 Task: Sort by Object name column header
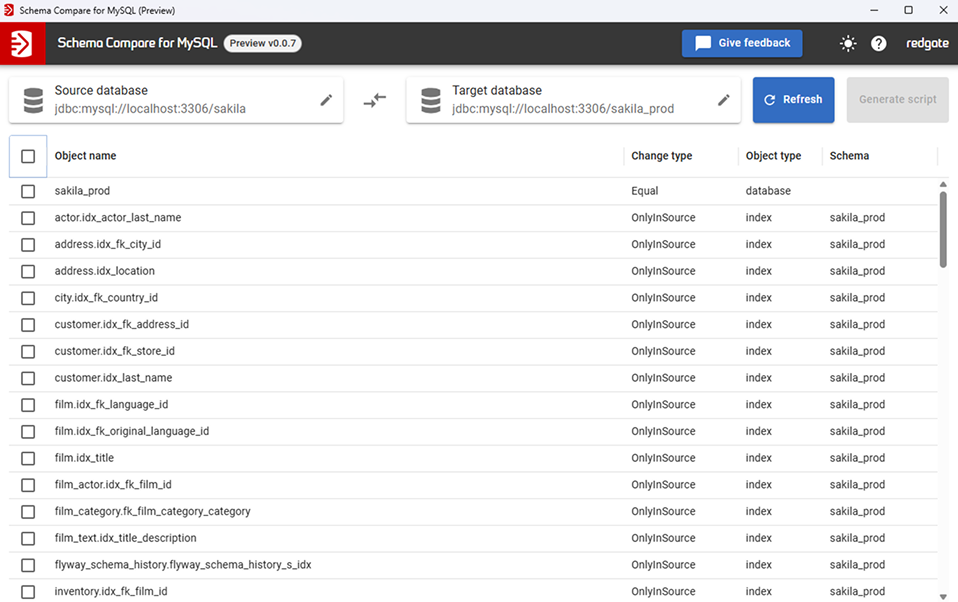point(86,156)
